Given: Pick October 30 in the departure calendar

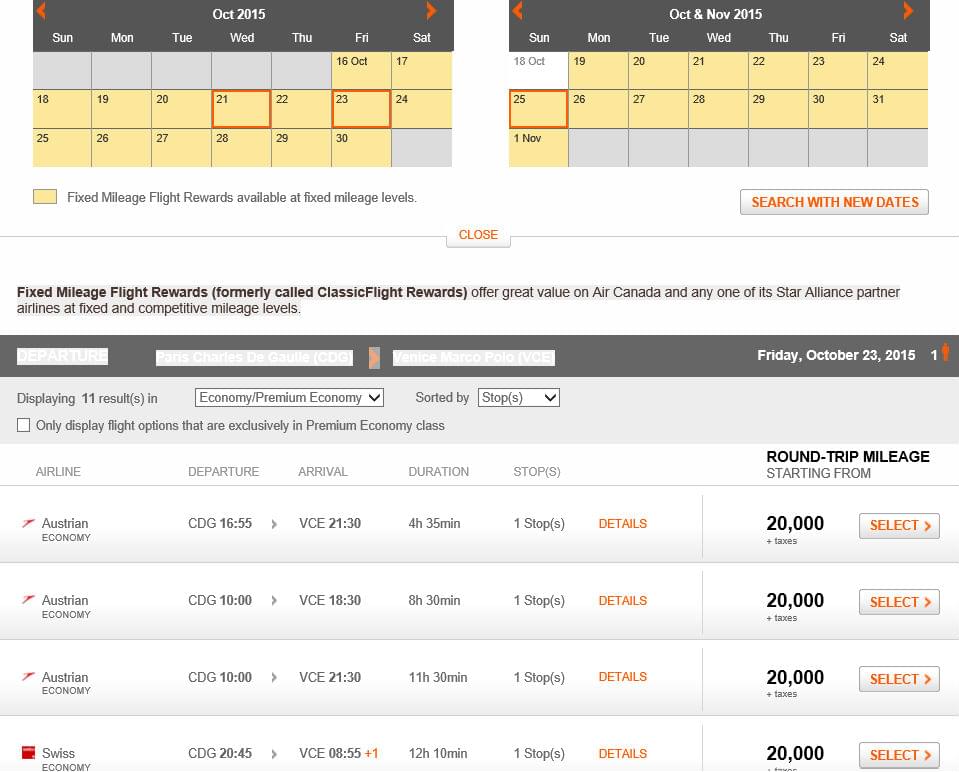Looking at the screenshot, I should (x=361, y=147).
